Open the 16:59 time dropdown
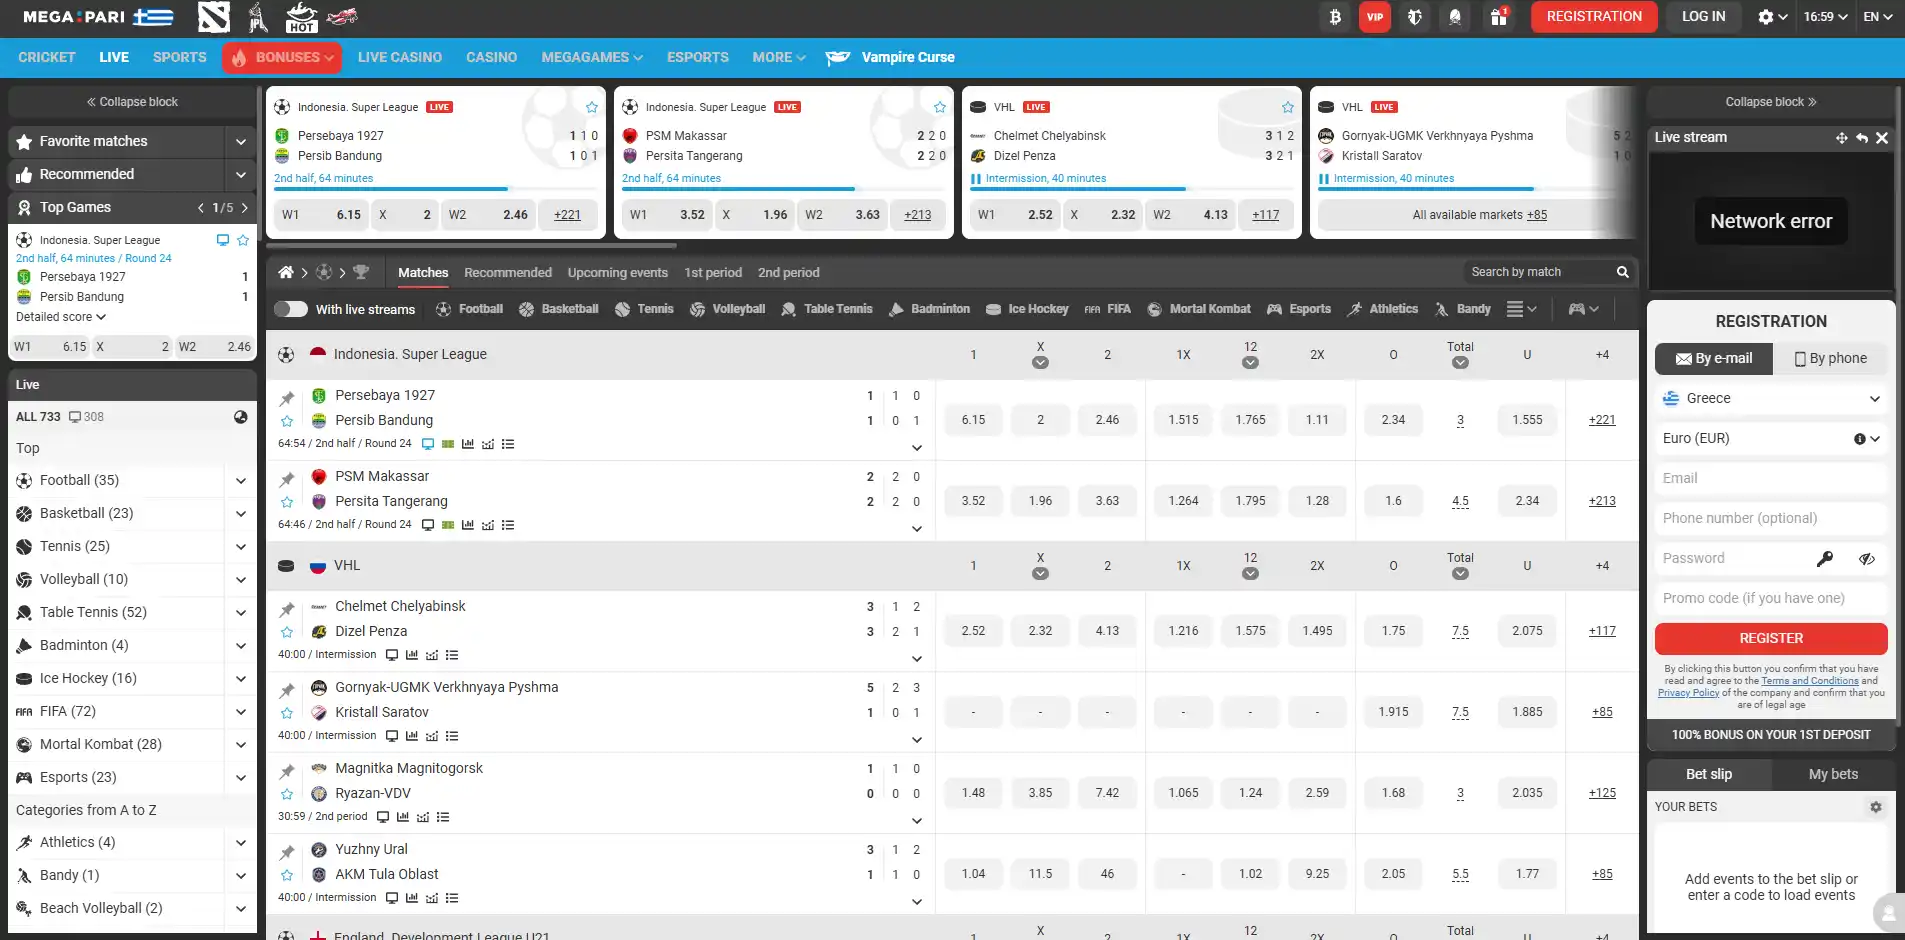Image resolution: width=1905 pixels, height=940 pixels. tap(1825, 17)
